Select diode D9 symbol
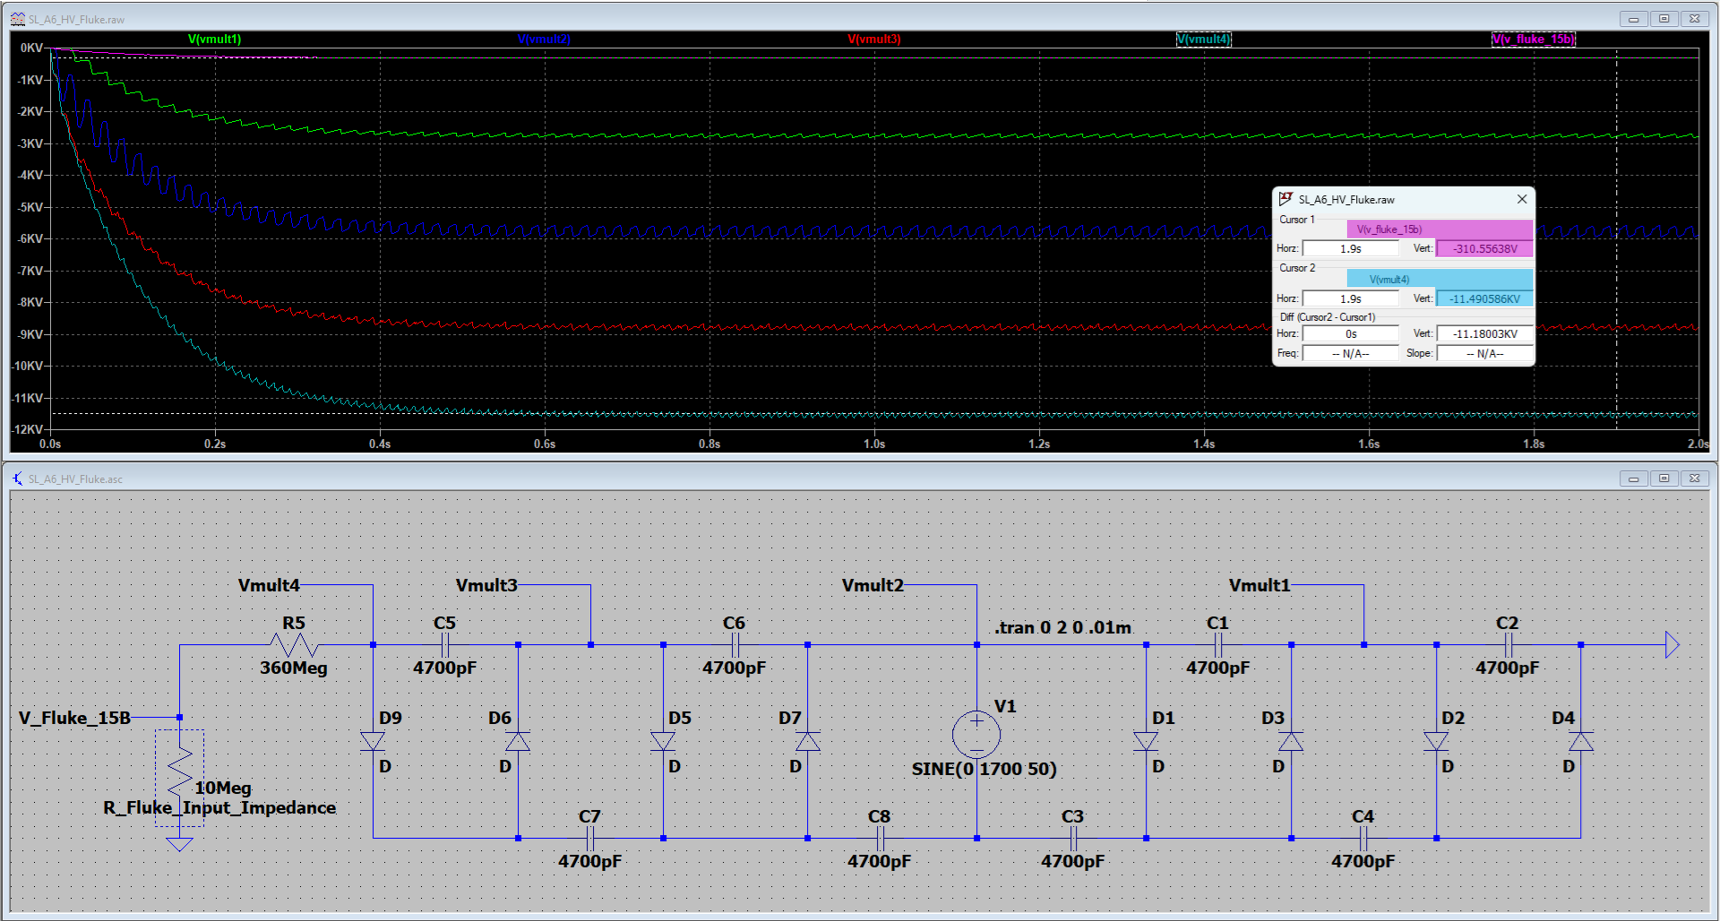Viewport: 1720px width, 921px height. [373, 741]
